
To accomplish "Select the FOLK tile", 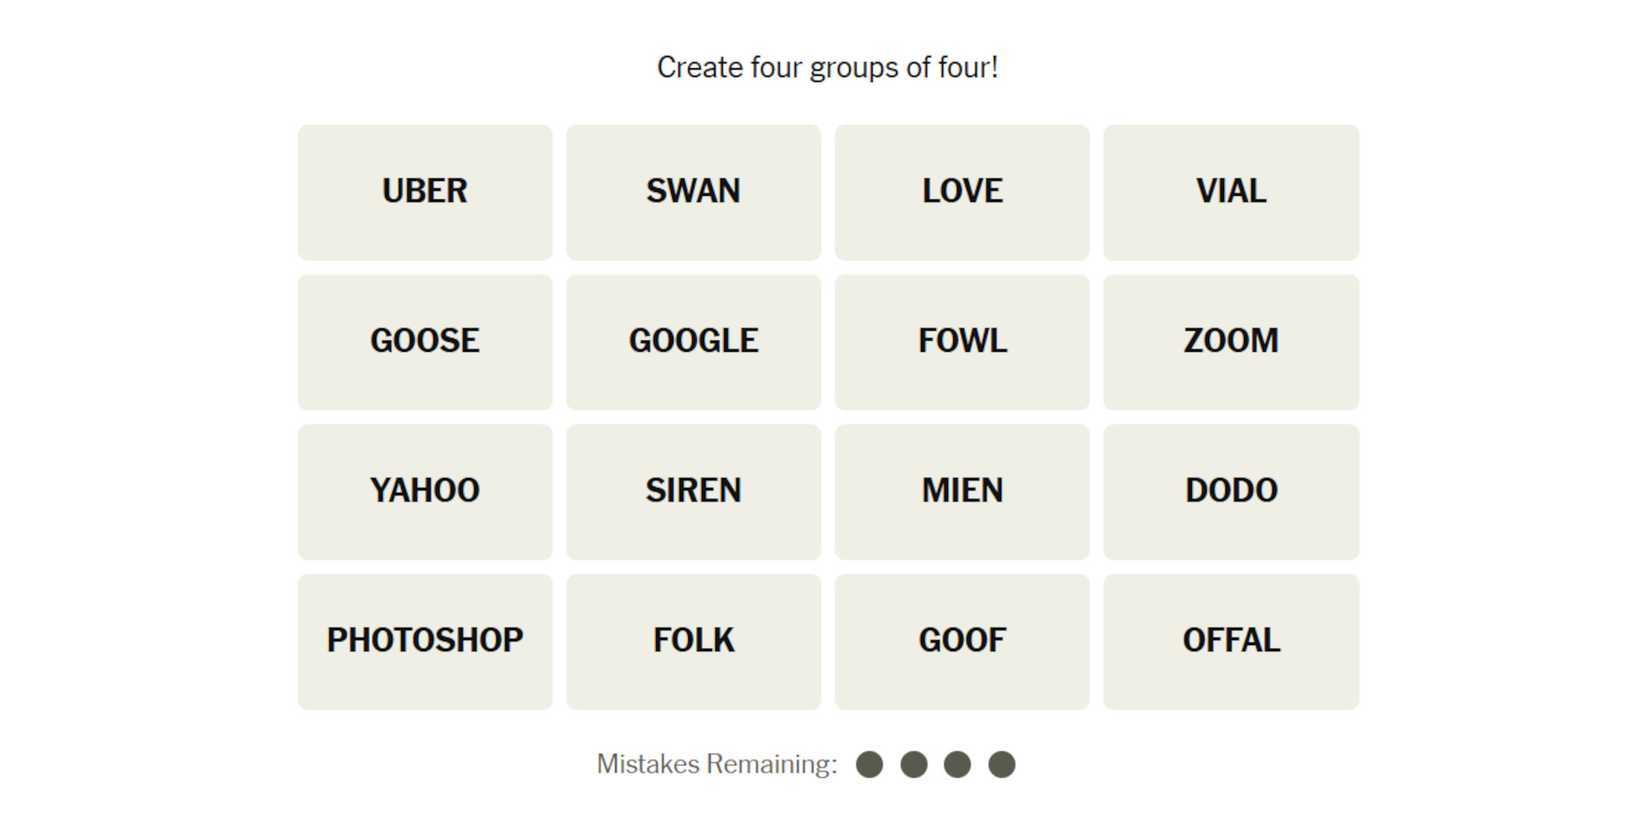I will 693,641.
